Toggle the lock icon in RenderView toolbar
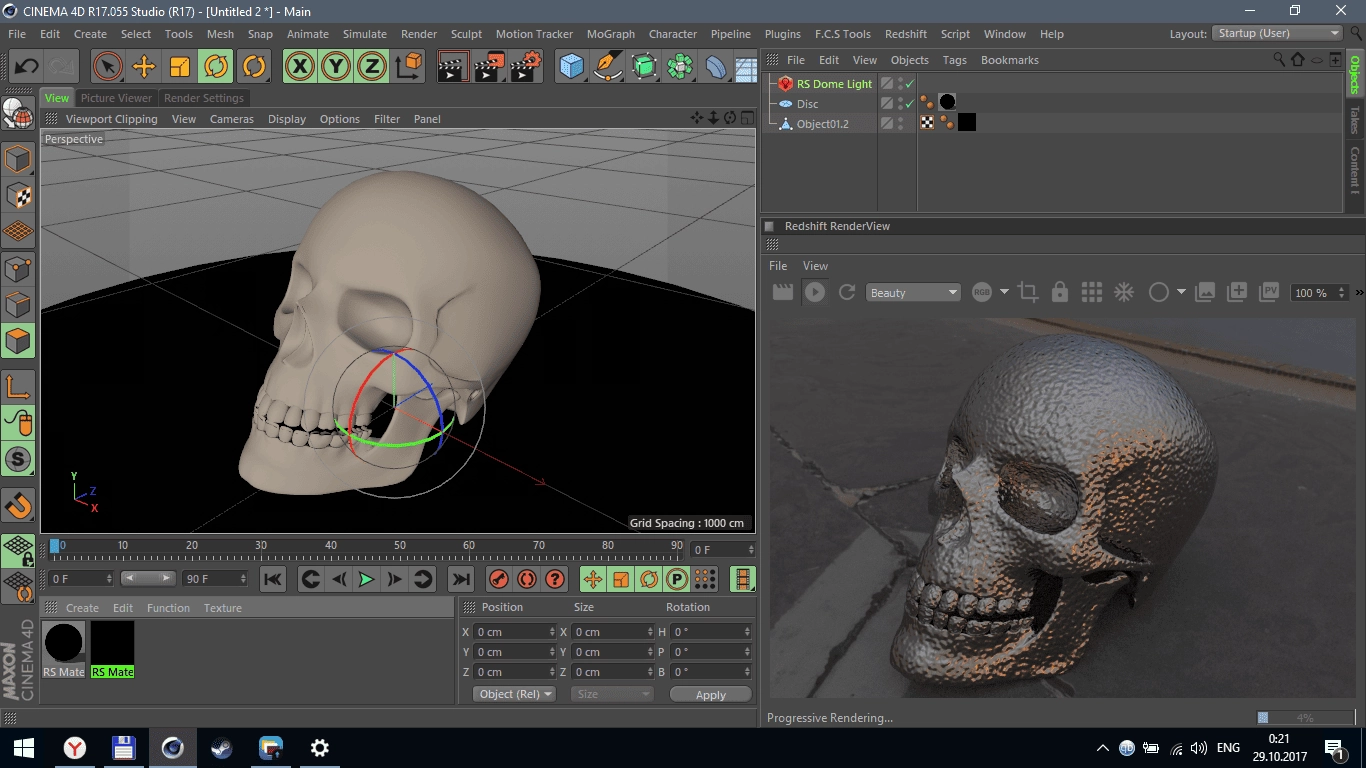Viewport: 1366px width, 768px height. point(1059,292)
